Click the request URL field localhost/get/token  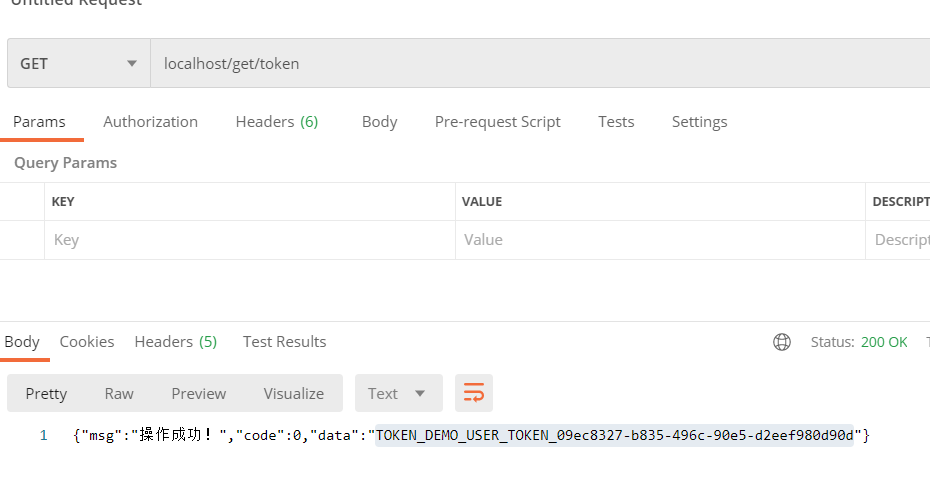point(540,63)
